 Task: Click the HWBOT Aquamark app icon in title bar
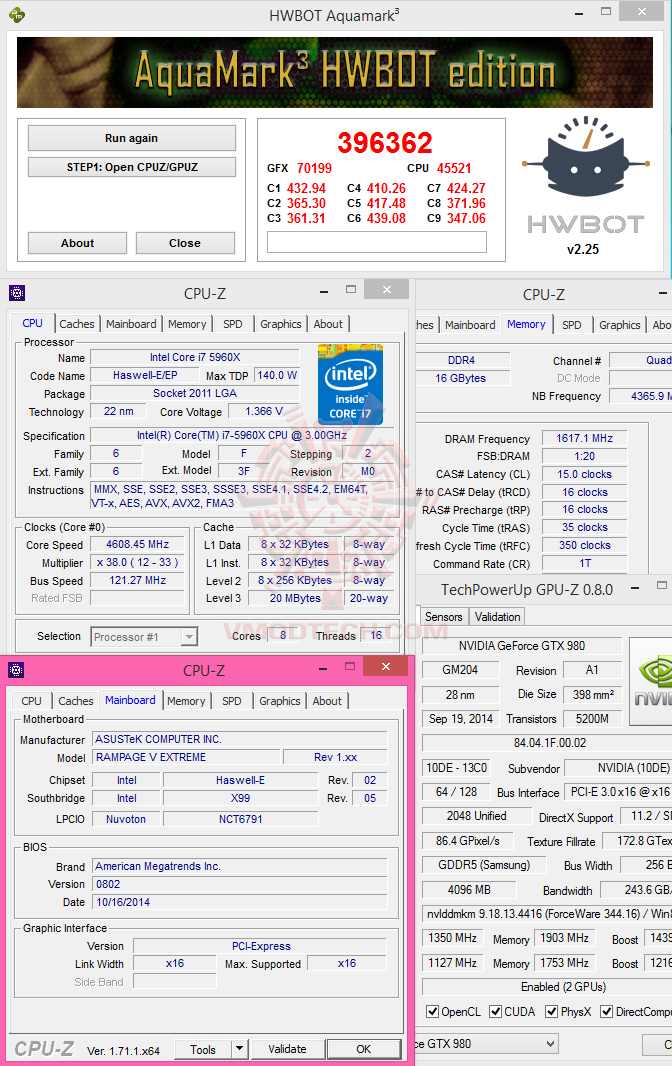pyautogui.click(x=17, y=14)
